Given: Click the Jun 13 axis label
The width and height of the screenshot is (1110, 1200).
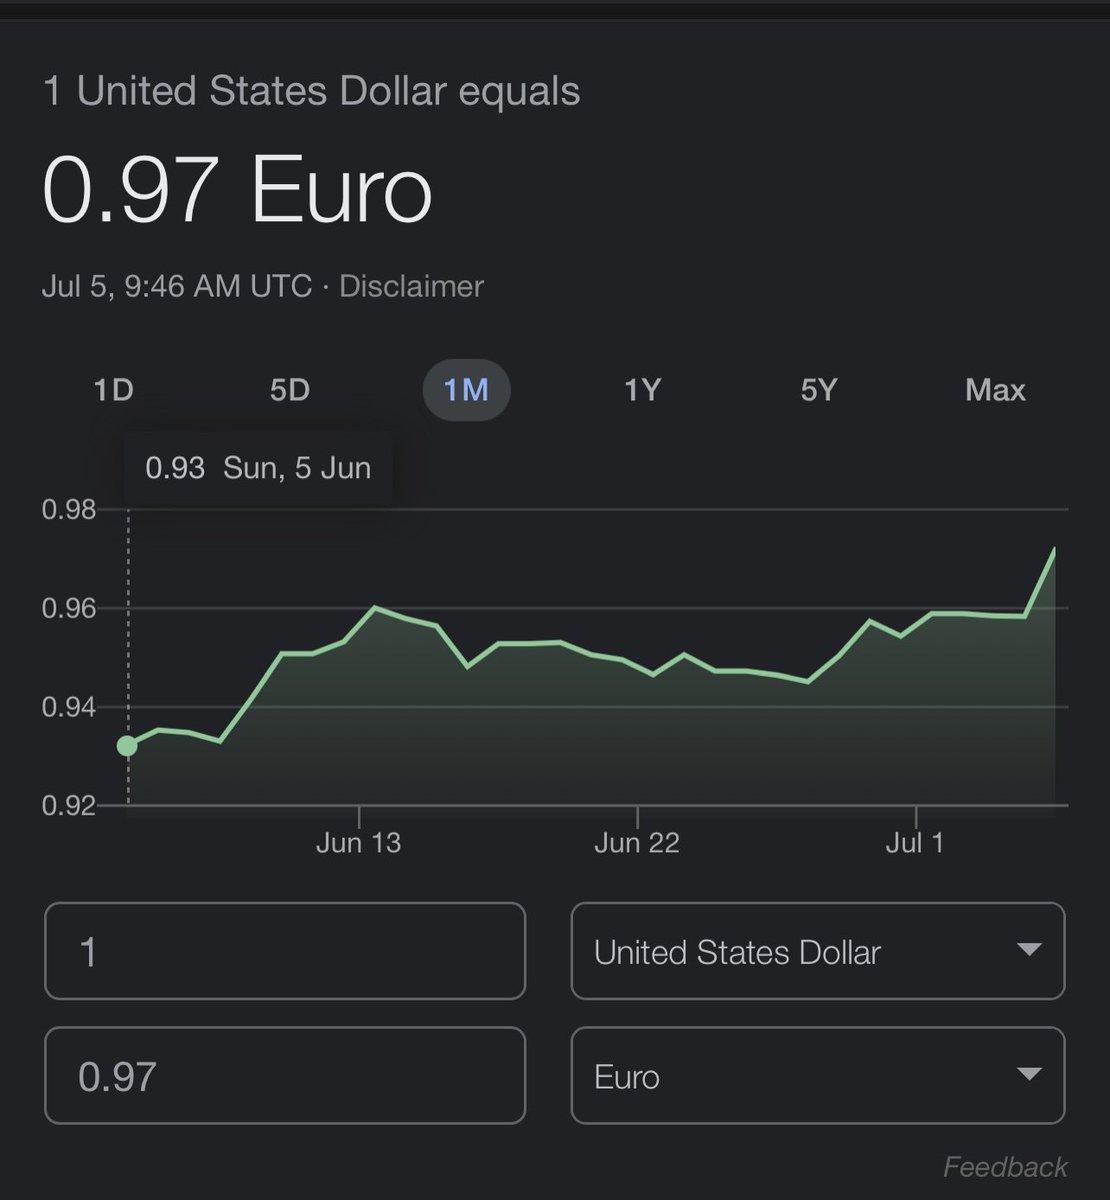Looking at the screenshot, I should pyautogui.click(x=358, y=843).
